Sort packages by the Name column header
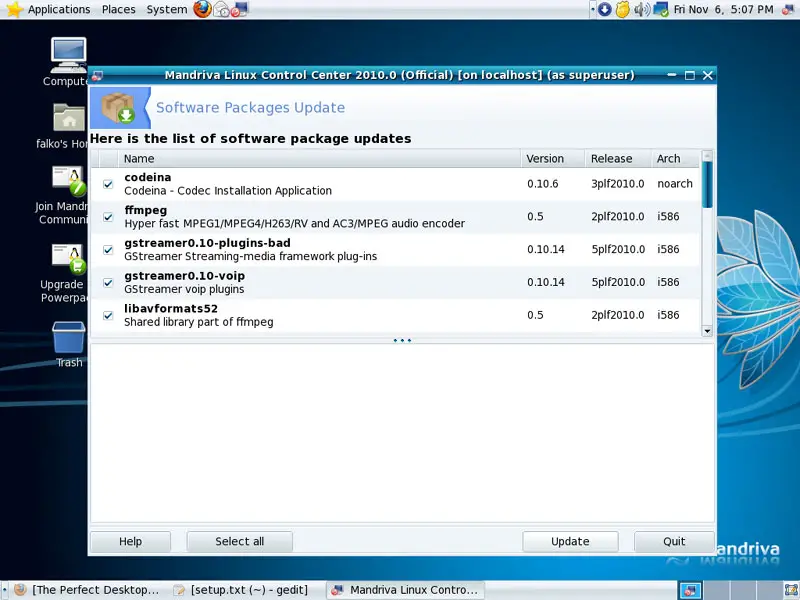 319,159
